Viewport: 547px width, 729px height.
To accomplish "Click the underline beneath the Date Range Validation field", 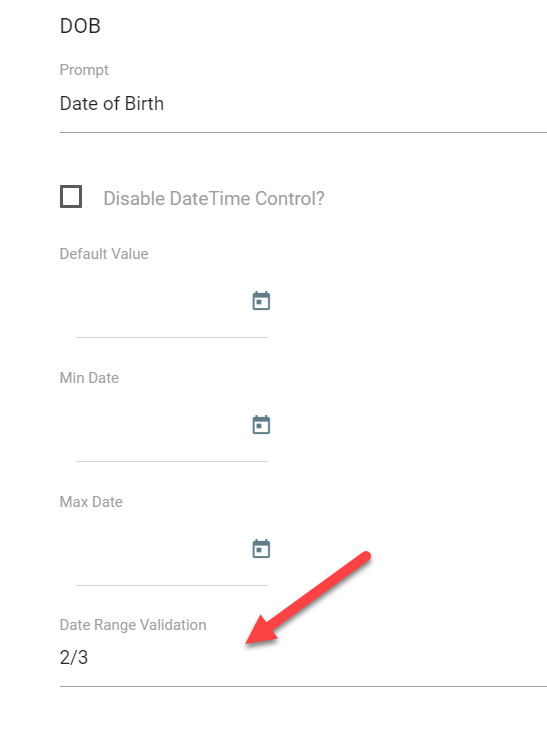I will click(303, 686).
